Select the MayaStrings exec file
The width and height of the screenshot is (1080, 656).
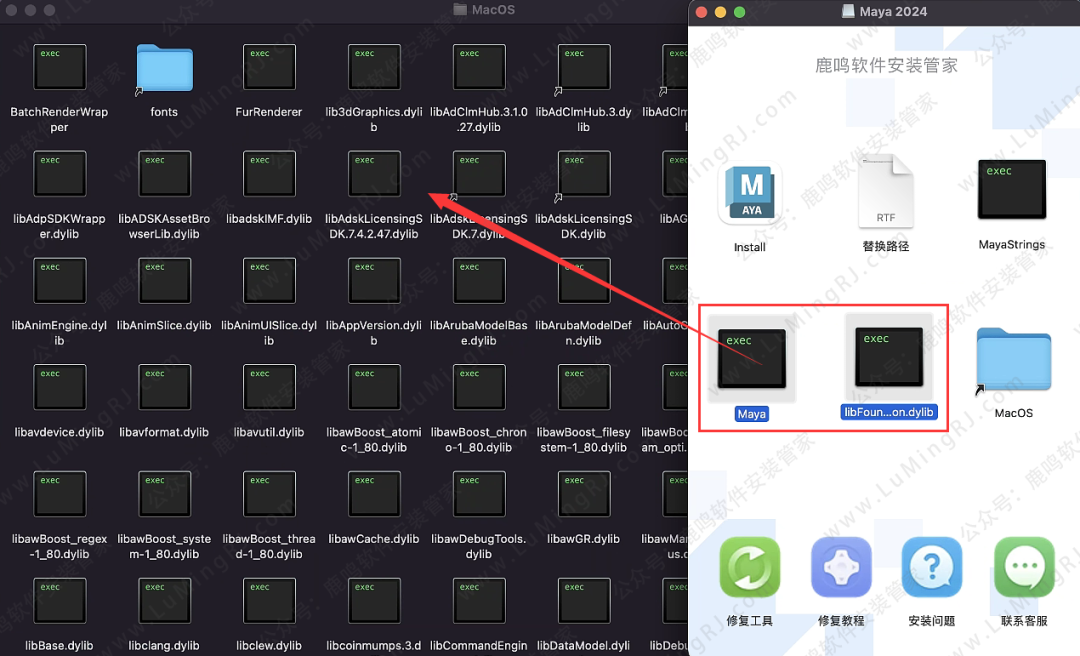[x=1011, y=190]
